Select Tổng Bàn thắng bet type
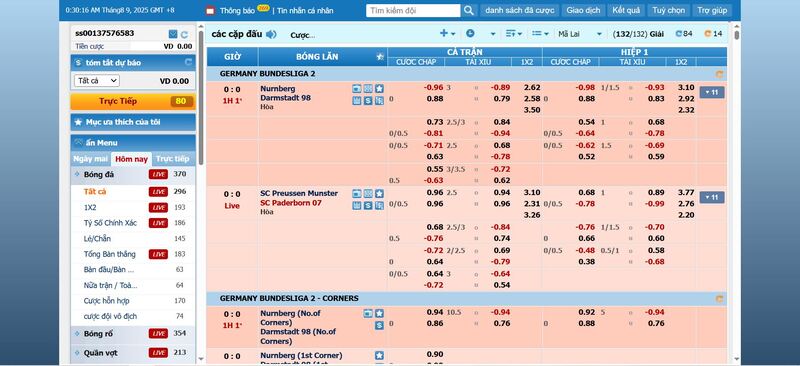This screenshot has height=366, width=800. [x=110, y=254]
